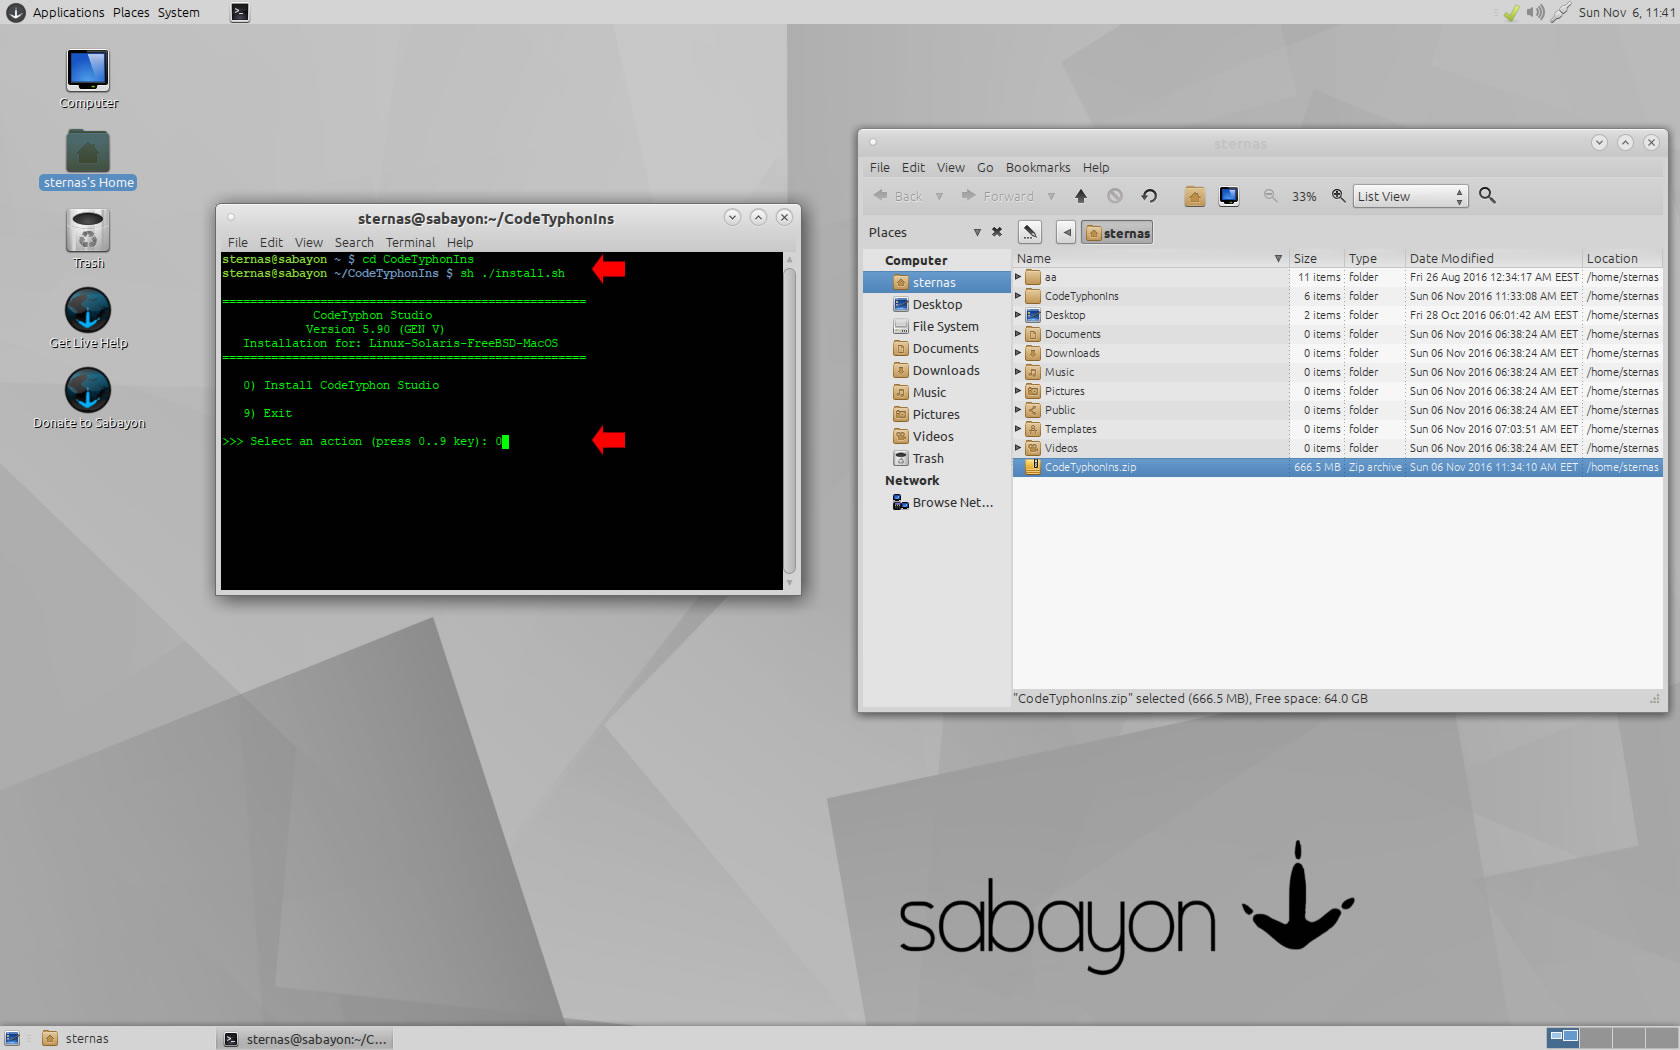Open Computer location via toolbar icon
The height and width of the screenshot is (1050, 1680).
point(1229,196)
